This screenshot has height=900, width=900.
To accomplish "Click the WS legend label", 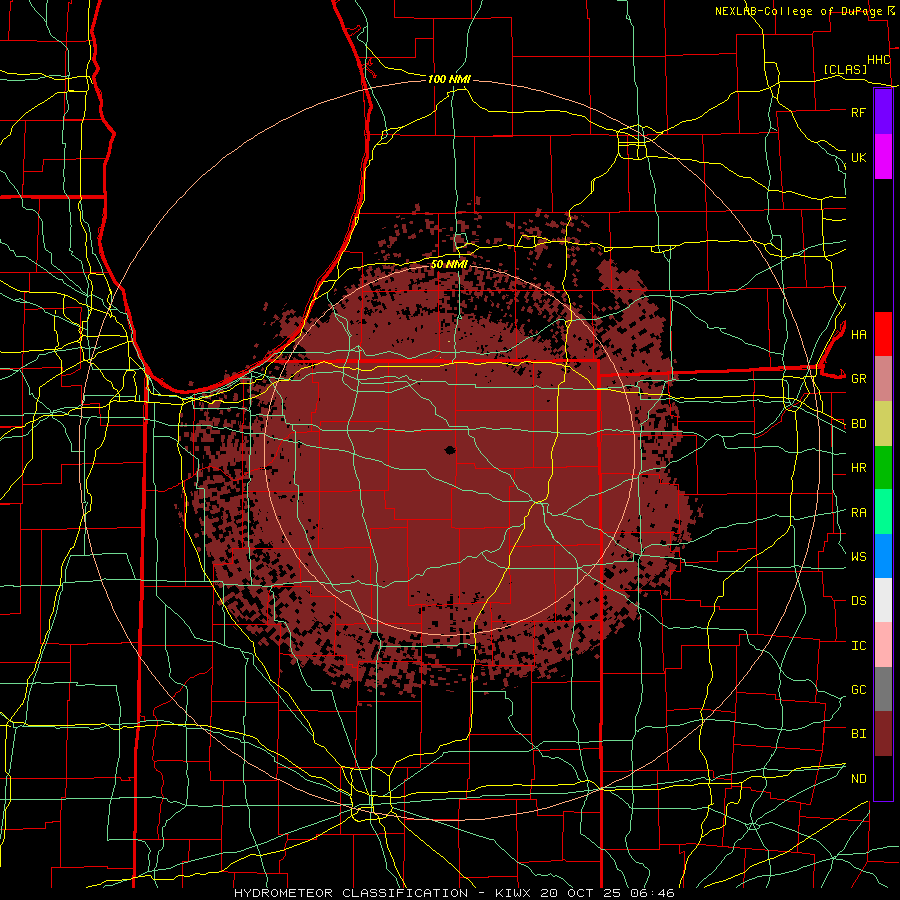I will tap(858, 556).
